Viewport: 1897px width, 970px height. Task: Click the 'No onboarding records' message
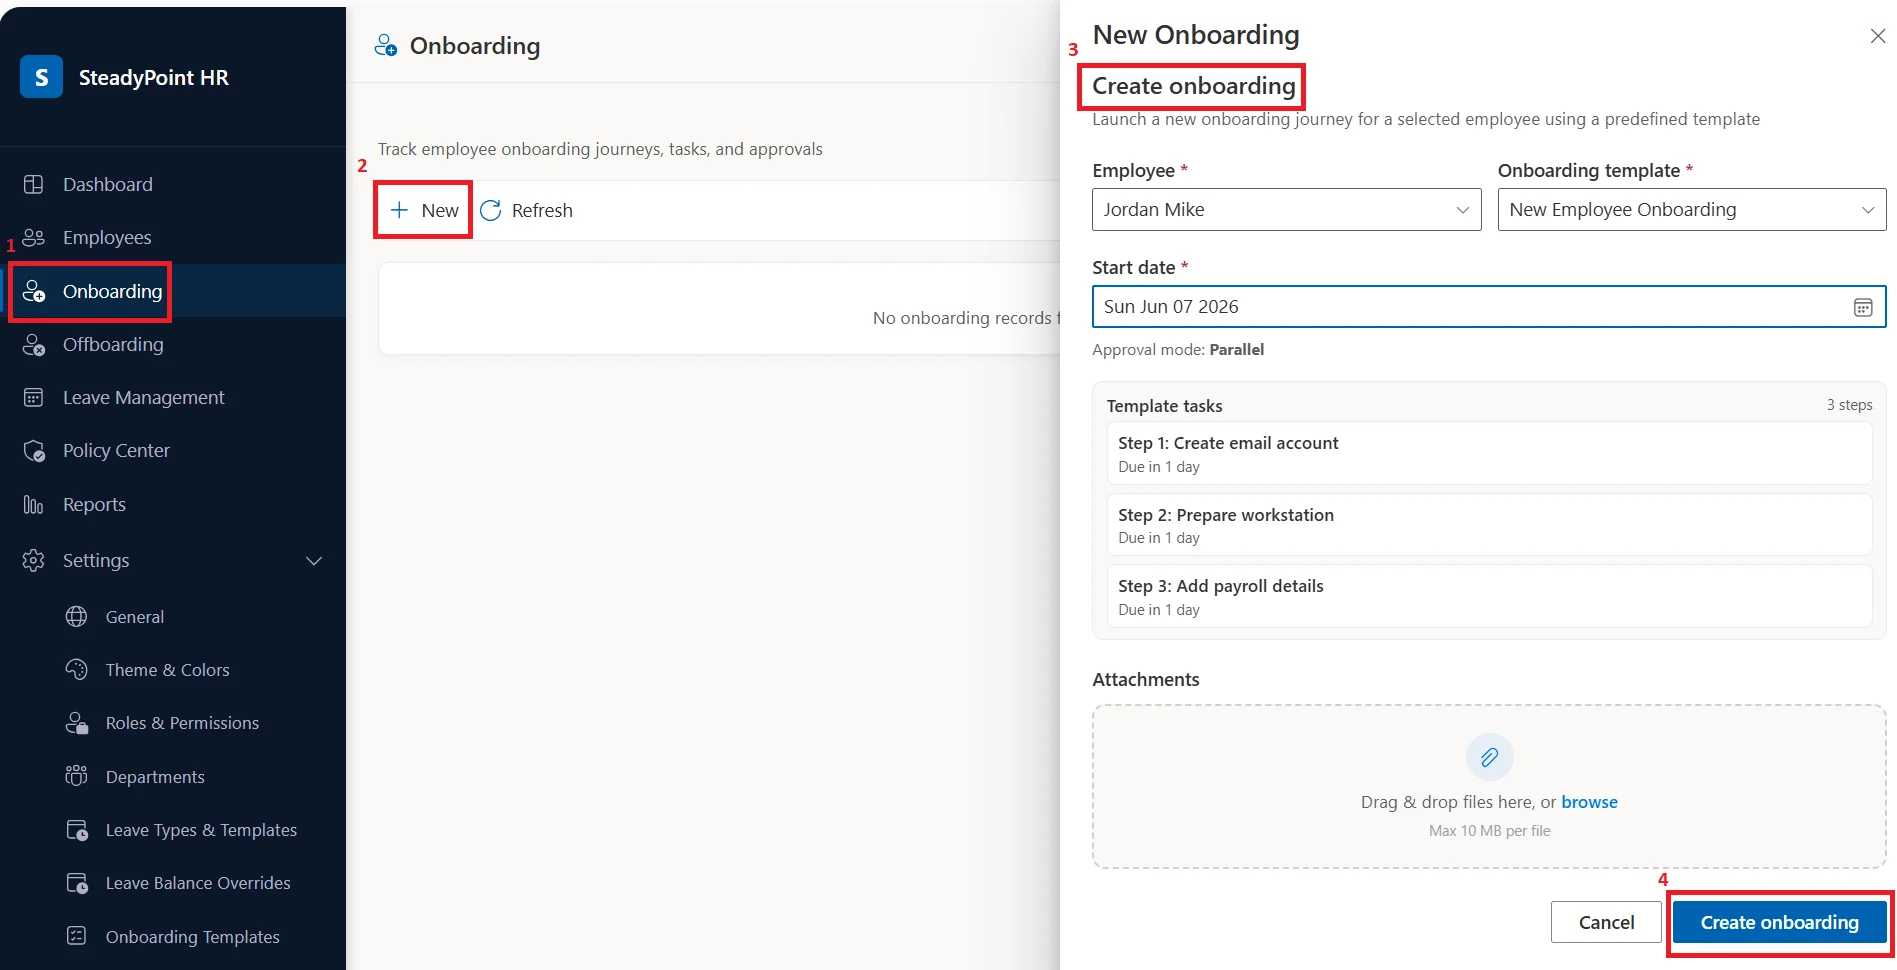[966, 318]
